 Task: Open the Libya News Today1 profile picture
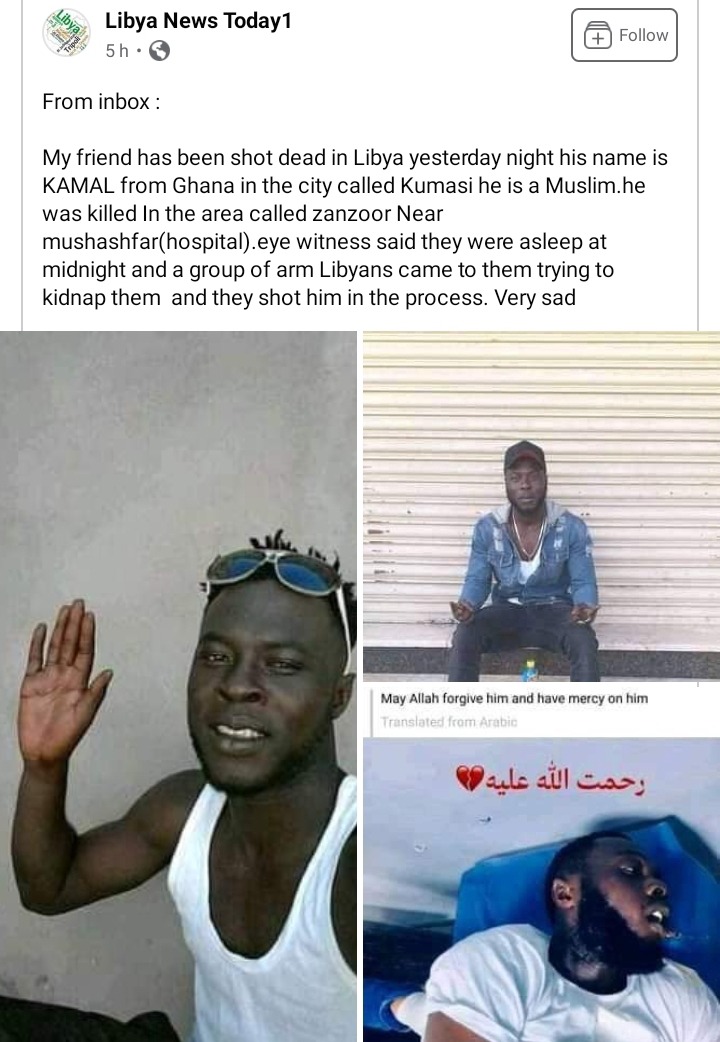pos(66,33)
